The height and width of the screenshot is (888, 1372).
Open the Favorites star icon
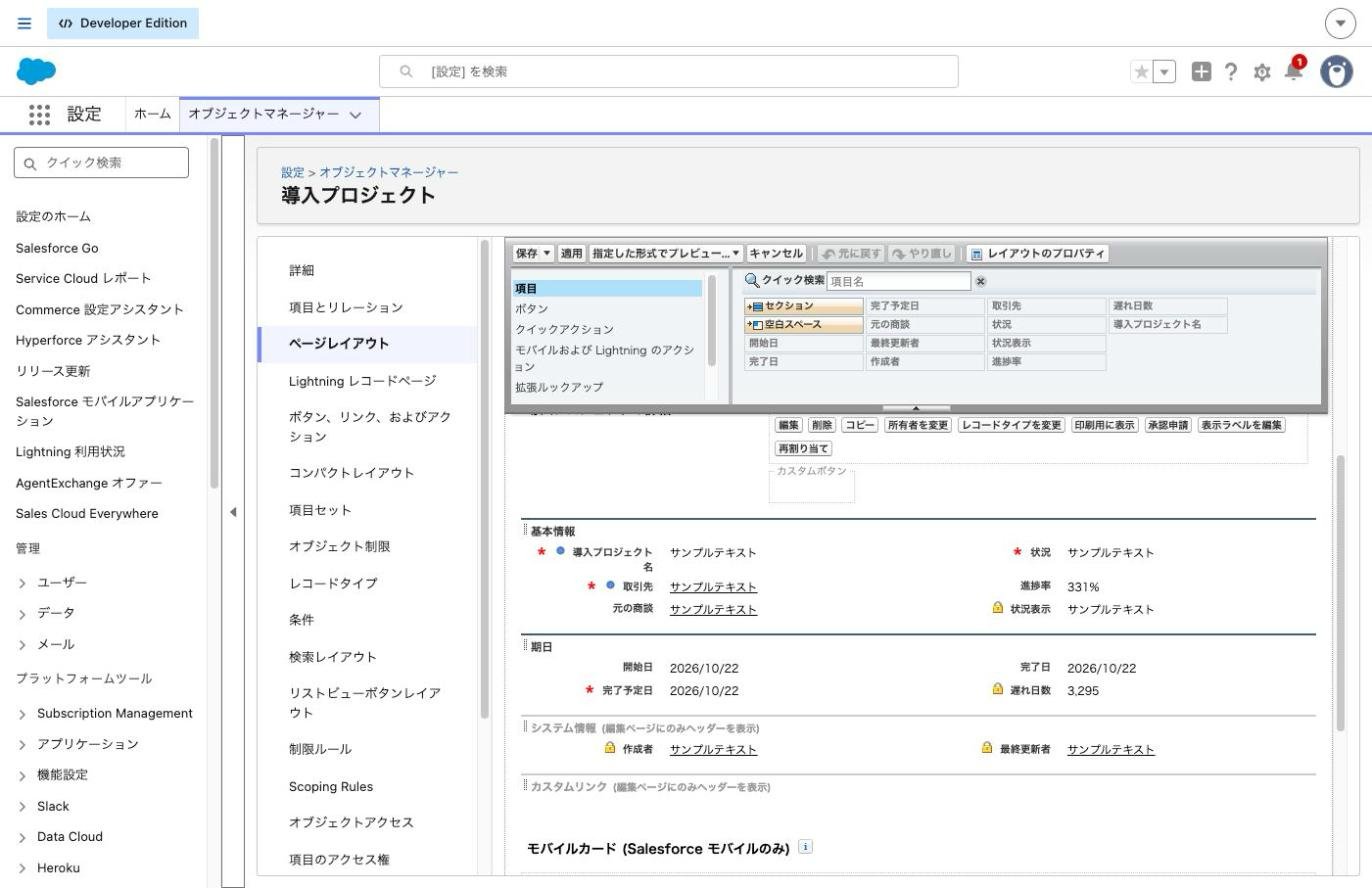click(1141, 71)
